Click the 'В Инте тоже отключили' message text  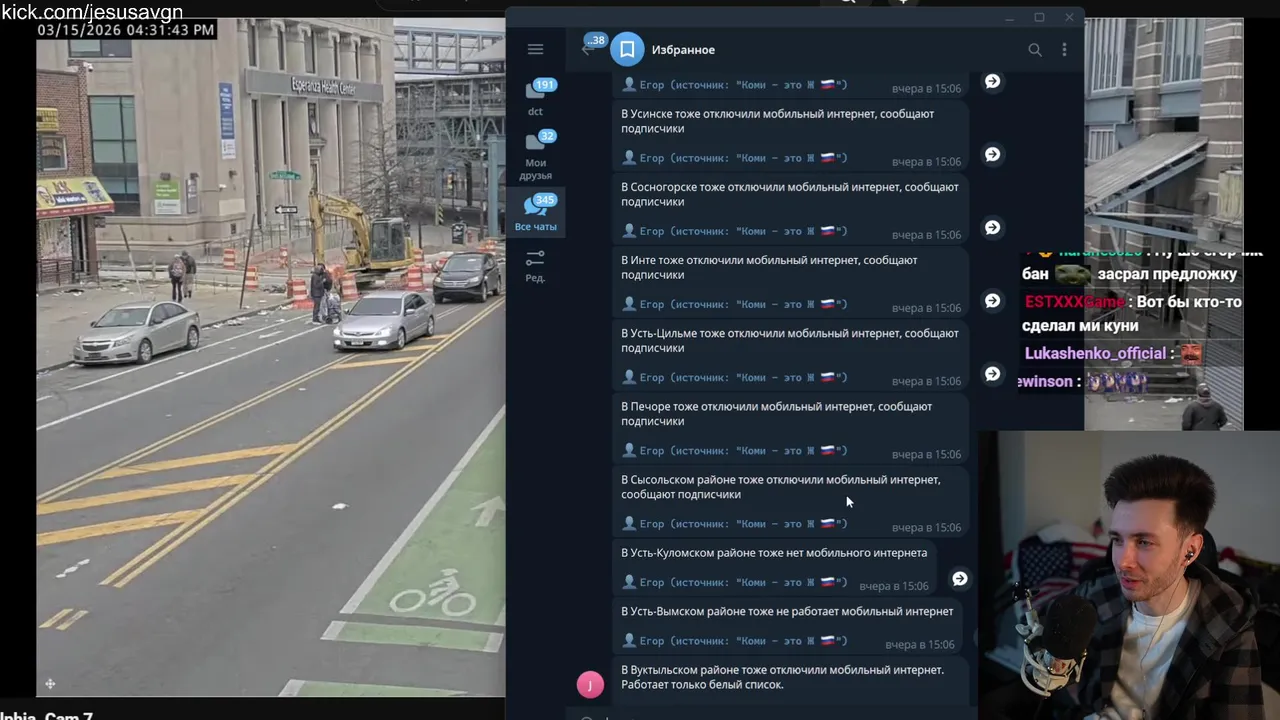tap(769, 267)
